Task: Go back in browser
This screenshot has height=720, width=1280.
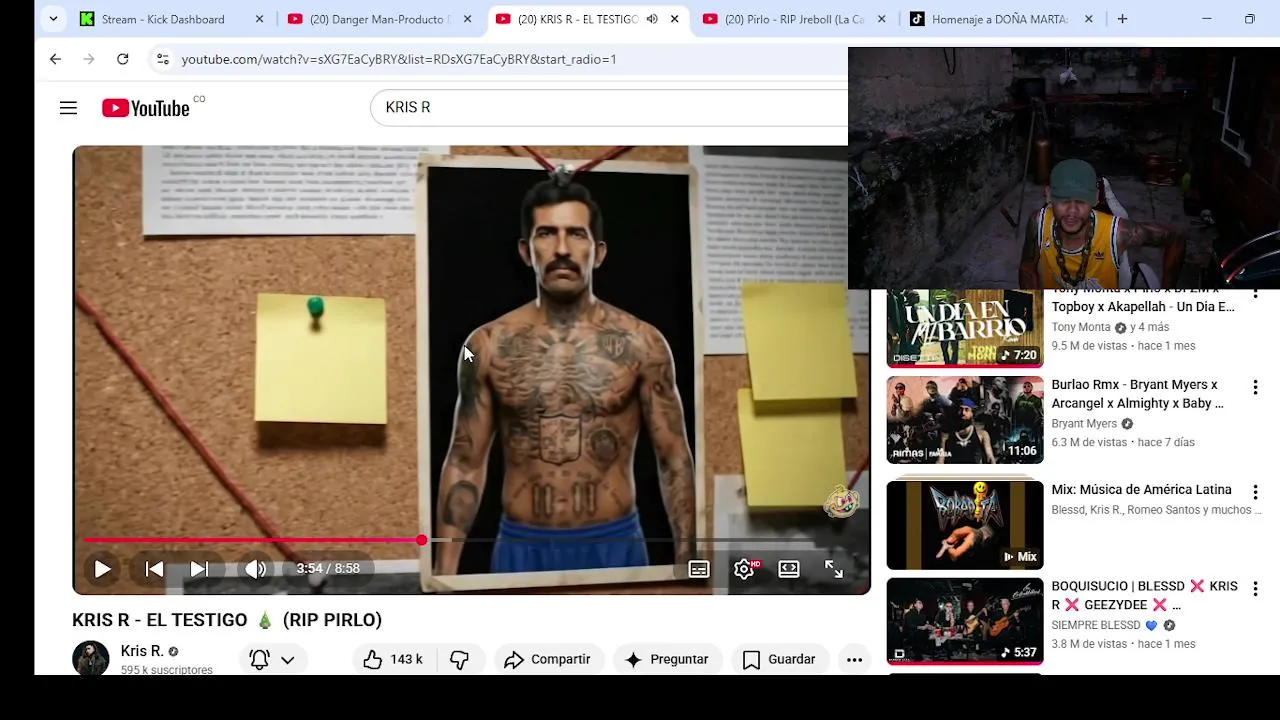Action: tap(55, 59)
